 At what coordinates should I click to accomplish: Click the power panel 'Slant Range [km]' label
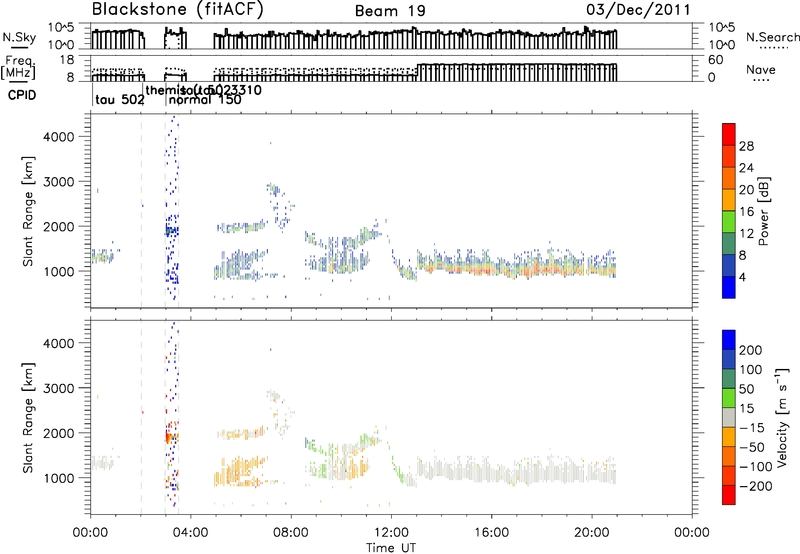tap(29, 211)
